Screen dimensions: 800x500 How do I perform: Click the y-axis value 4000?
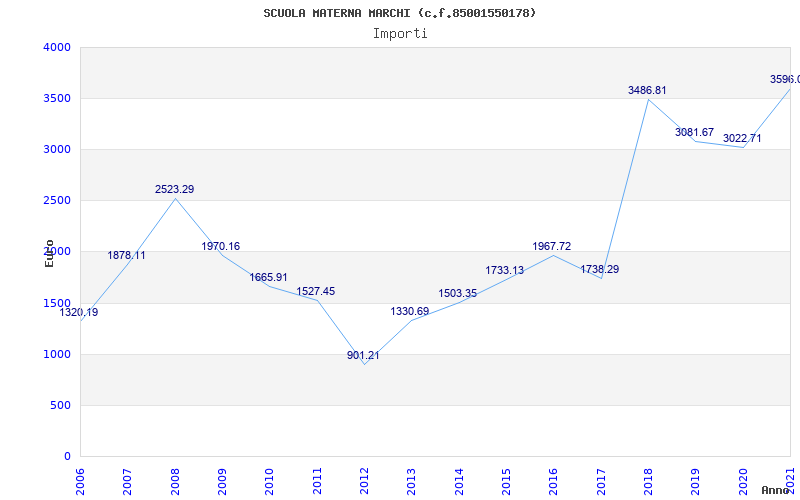57,47
